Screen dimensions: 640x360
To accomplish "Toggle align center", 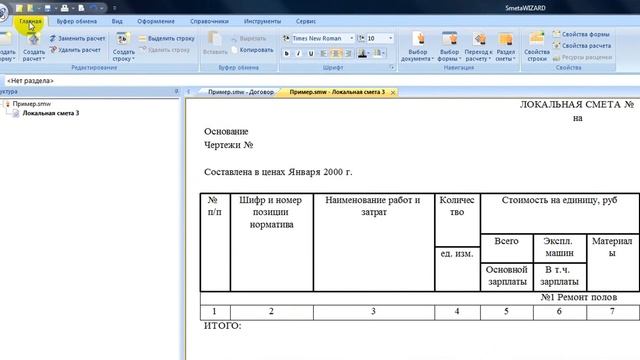I will (336, 53).
